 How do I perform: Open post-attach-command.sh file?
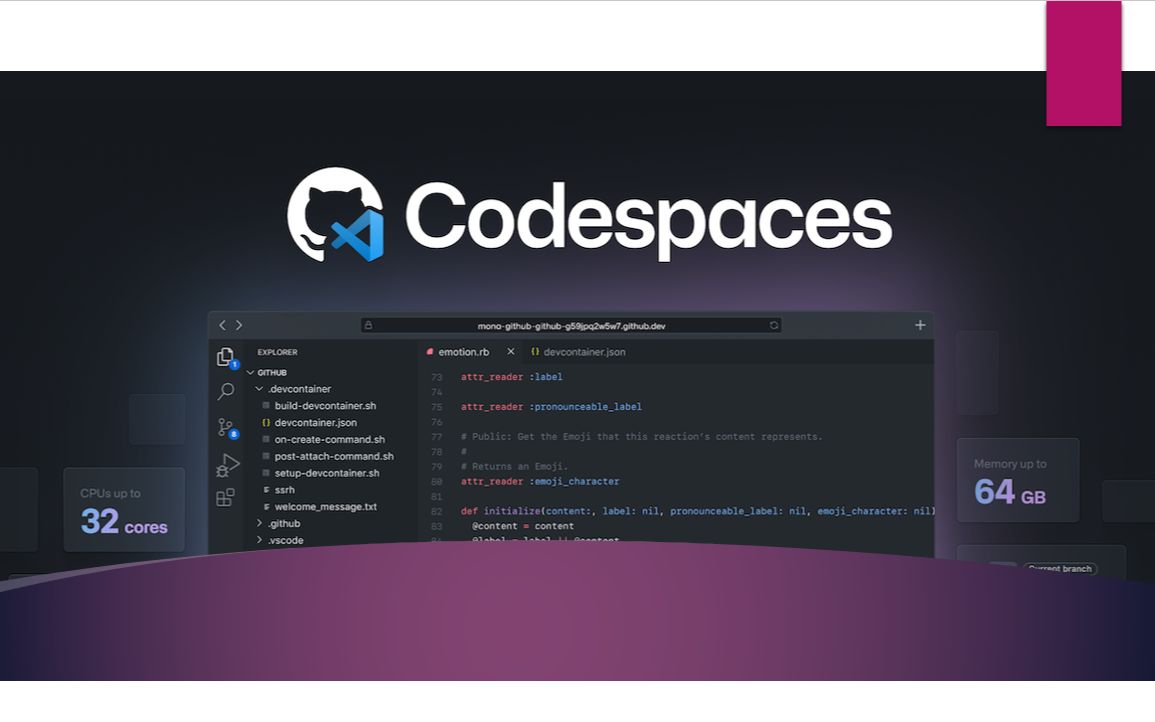pyautogui.click(x=334, y=457)
